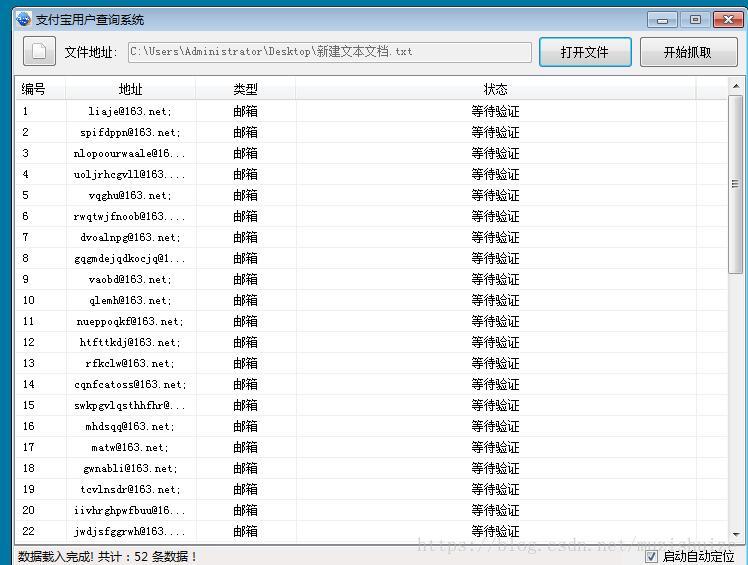The height and width of the screenshot is (565, 748).
Task: Start capture with 开始抓取 button
Action: [688, 52]
